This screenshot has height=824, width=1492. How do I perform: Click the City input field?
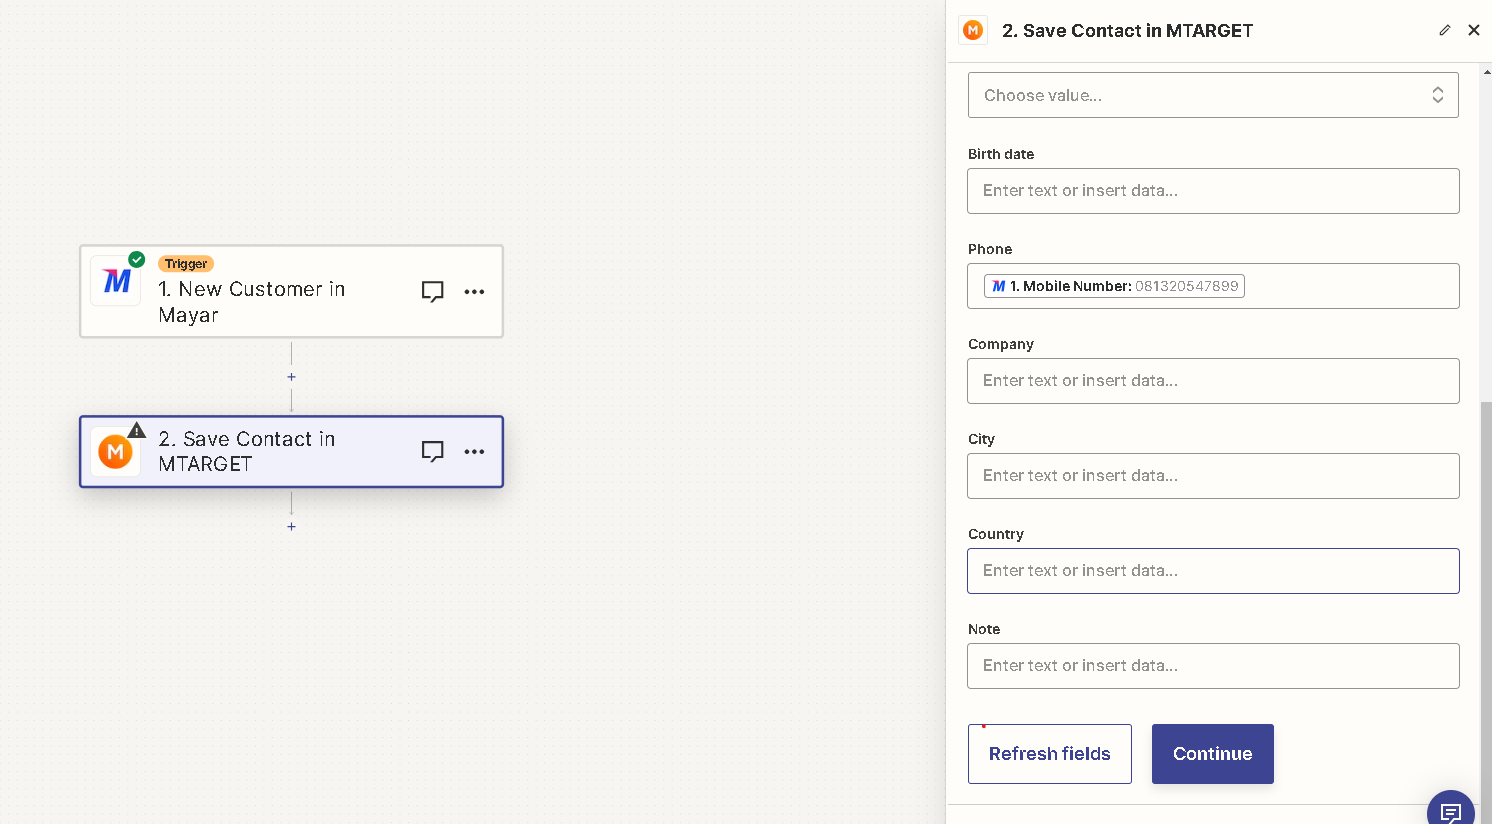(1213, 476)
